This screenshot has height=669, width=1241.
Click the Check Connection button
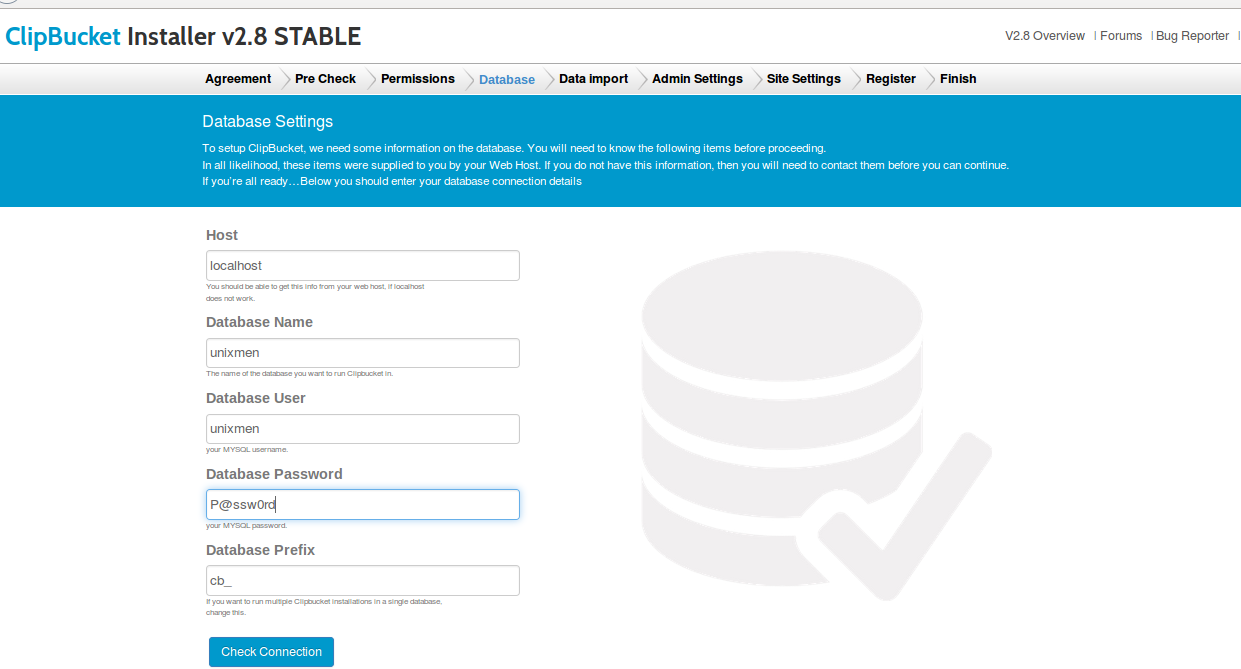point(271,652)
